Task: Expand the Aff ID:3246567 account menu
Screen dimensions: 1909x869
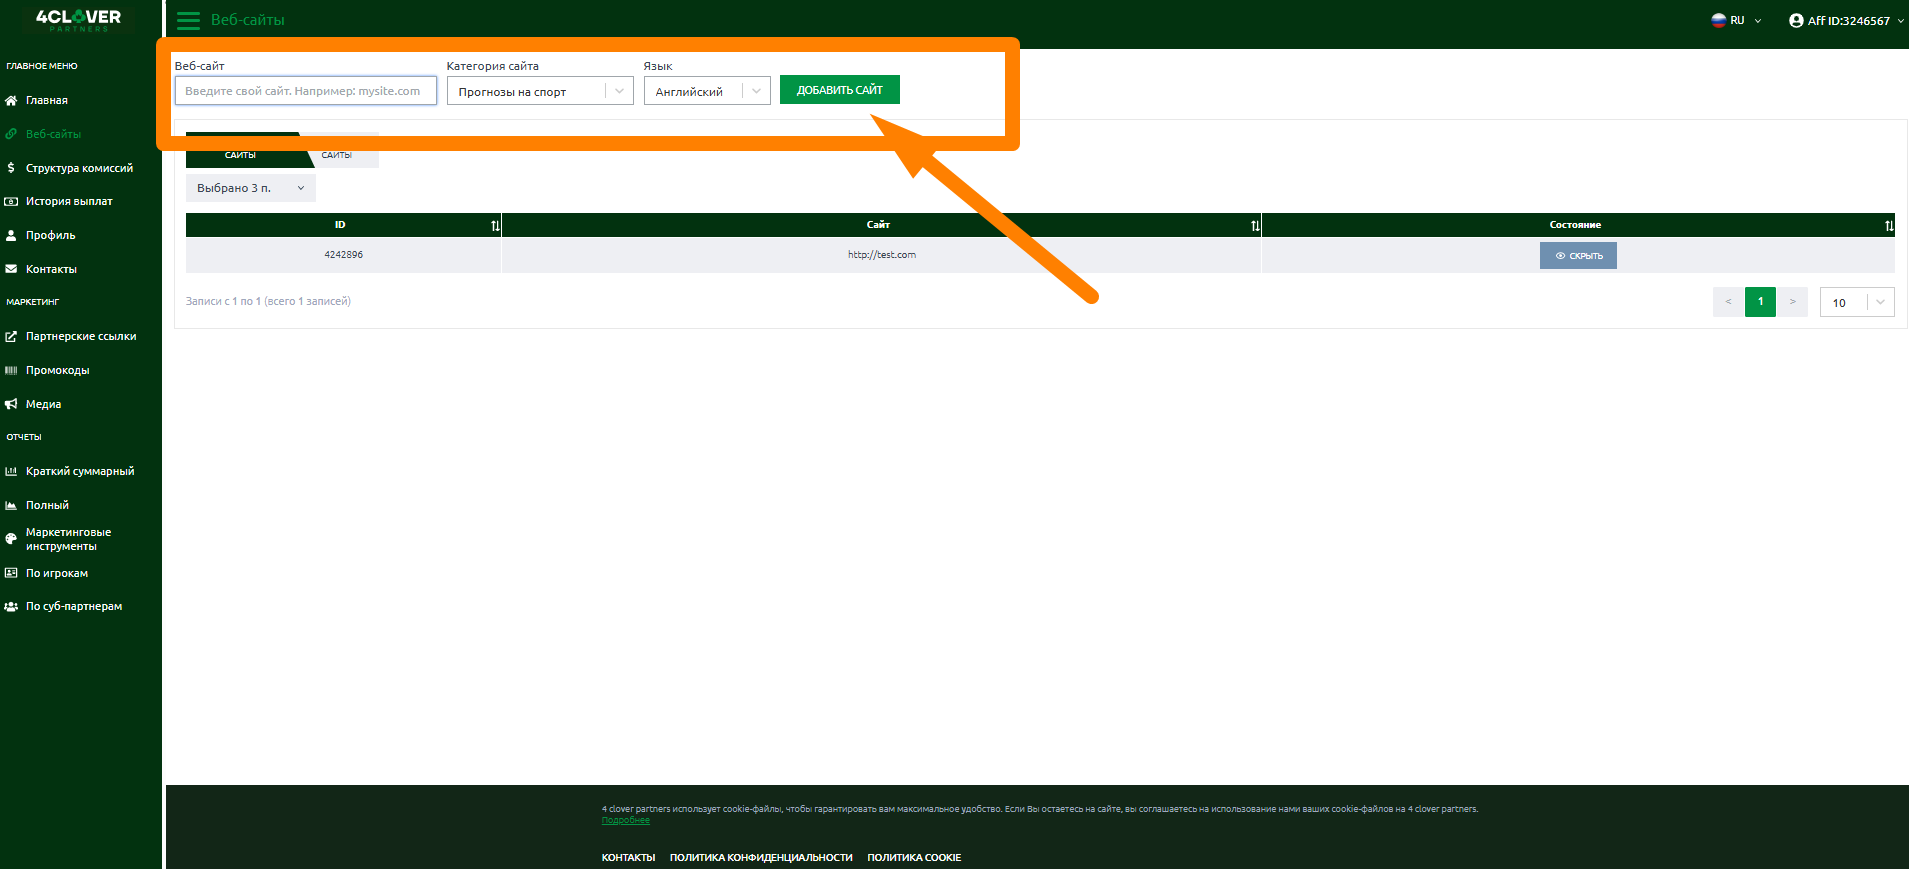Action: click(x=1848, y=20)
